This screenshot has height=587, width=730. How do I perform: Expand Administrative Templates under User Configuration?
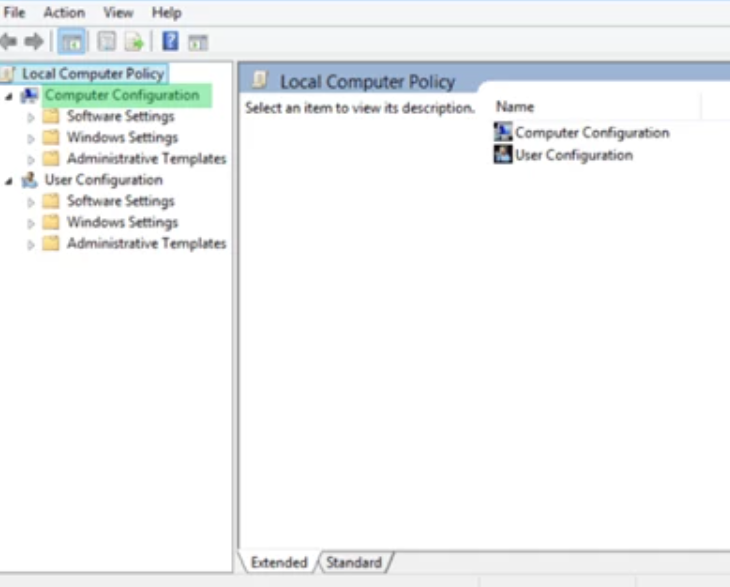(x=31, y=245)
